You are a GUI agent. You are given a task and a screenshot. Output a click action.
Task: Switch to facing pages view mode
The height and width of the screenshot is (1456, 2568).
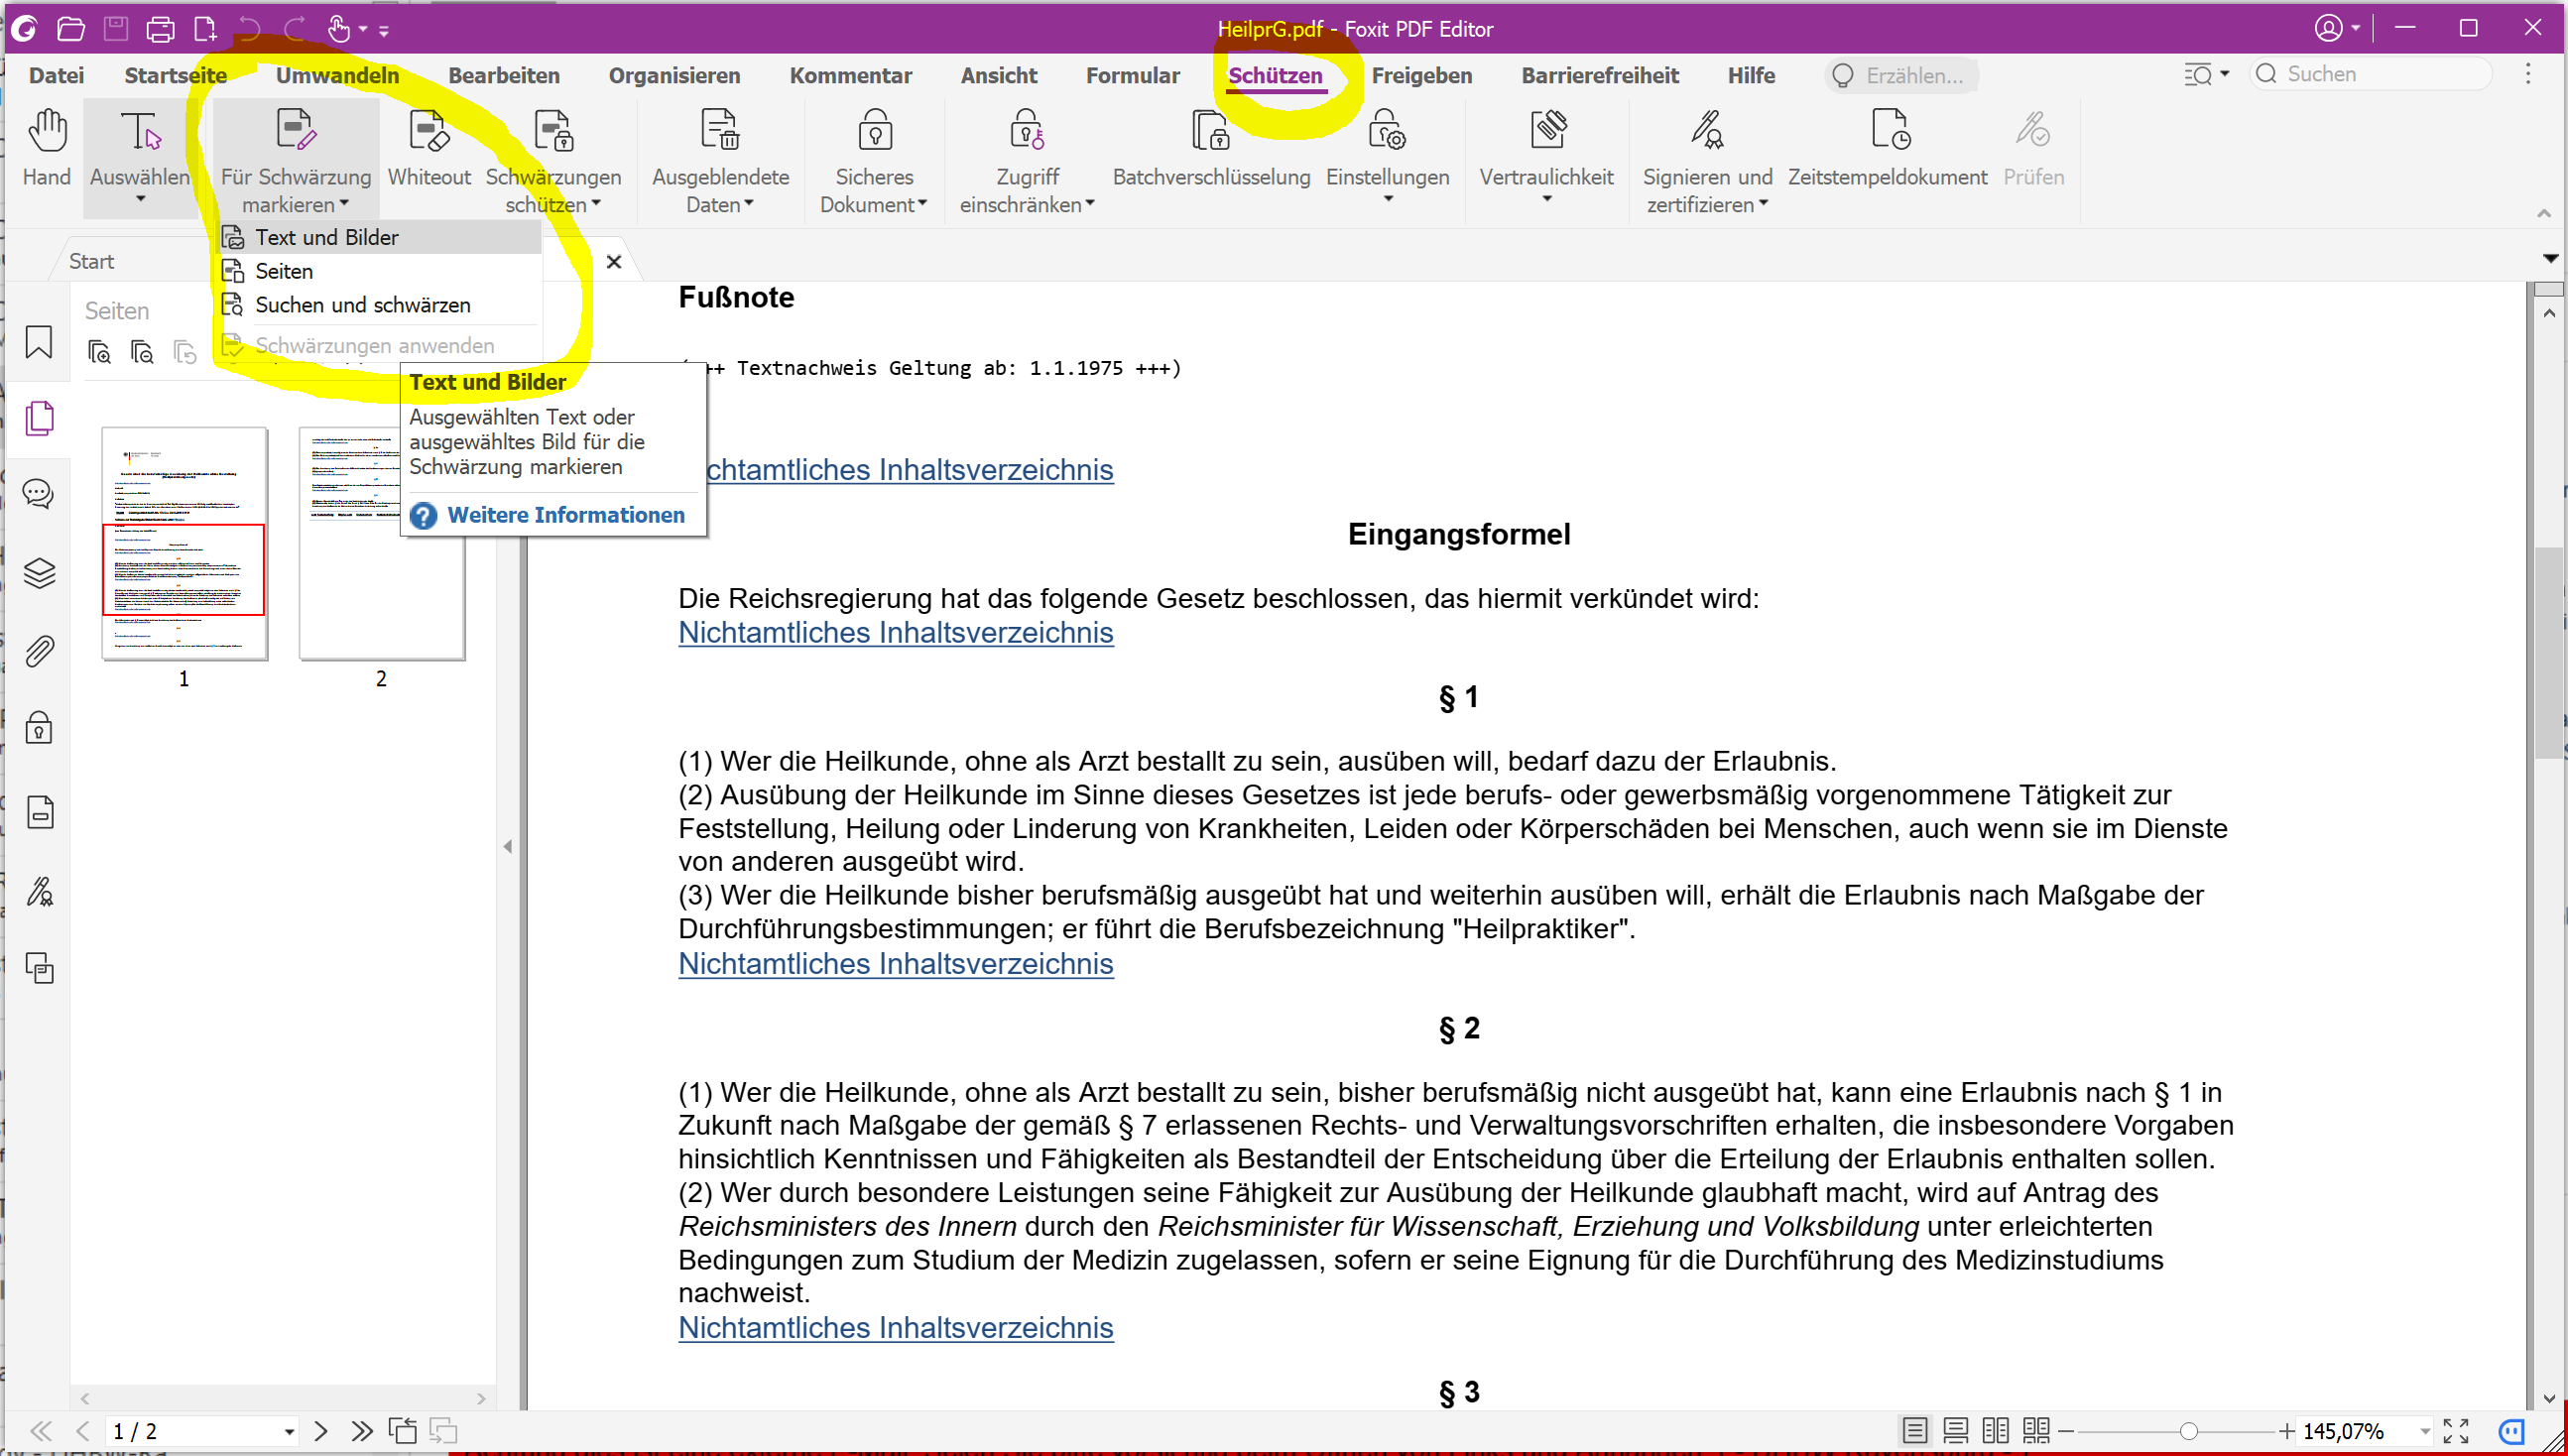coord(1995,1431)
